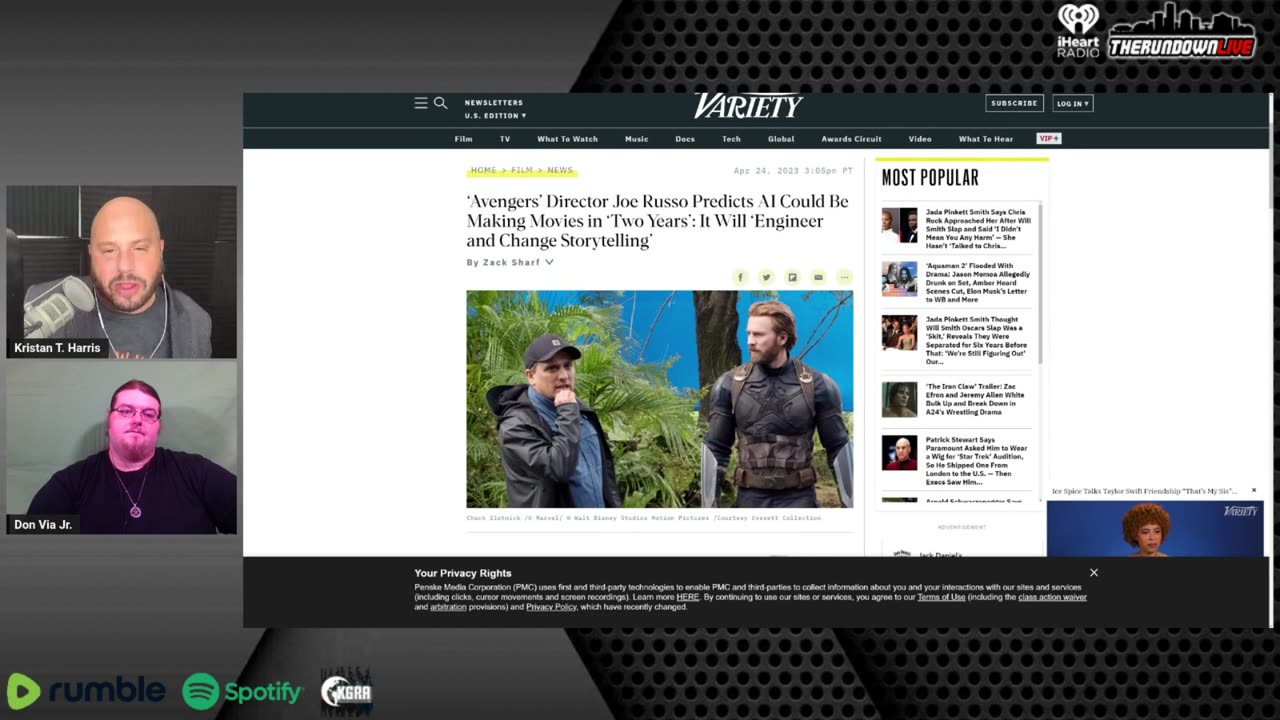
Task: Open Zack Sharf author link
Action: pyautogui.click(x=511, y=262)
